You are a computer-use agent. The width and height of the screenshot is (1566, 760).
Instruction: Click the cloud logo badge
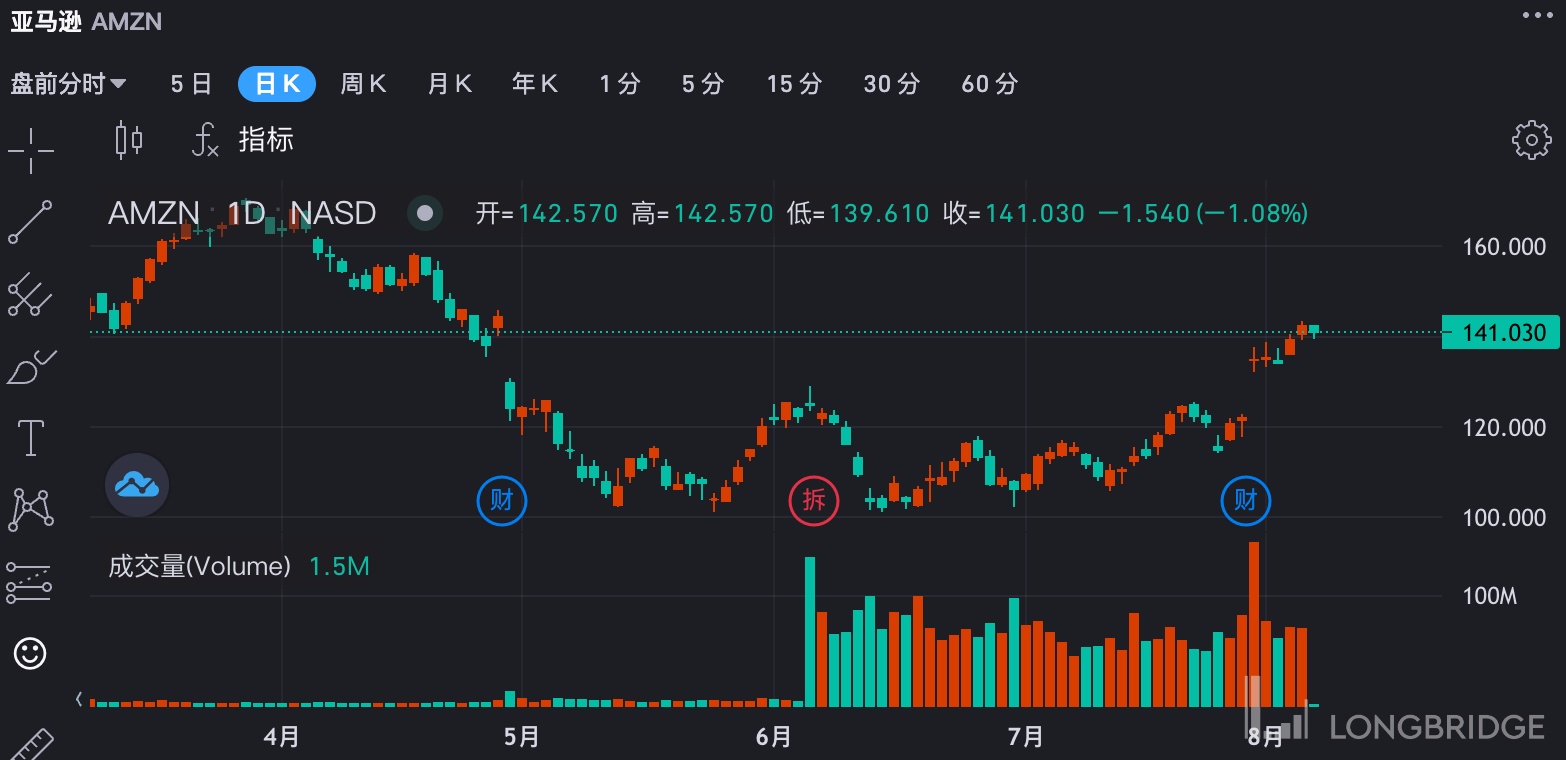pyautogui.click(x=137, y=485)
